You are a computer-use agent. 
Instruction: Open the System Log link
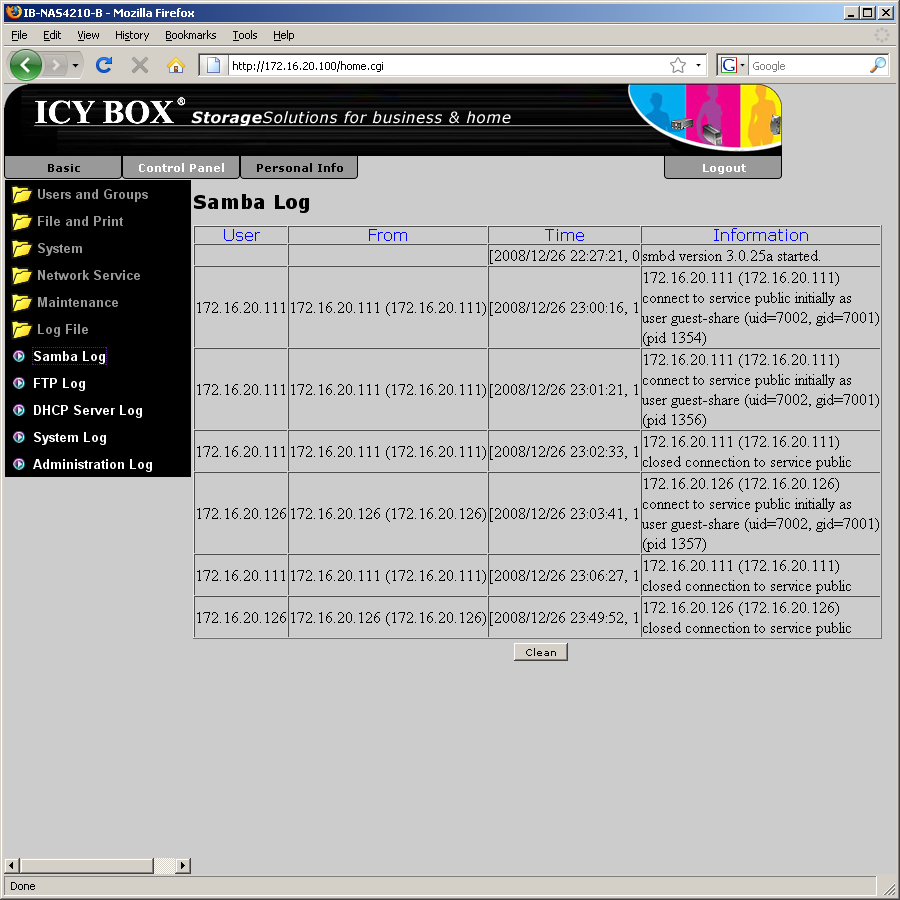pyautogui.click(x=70, y=437)
